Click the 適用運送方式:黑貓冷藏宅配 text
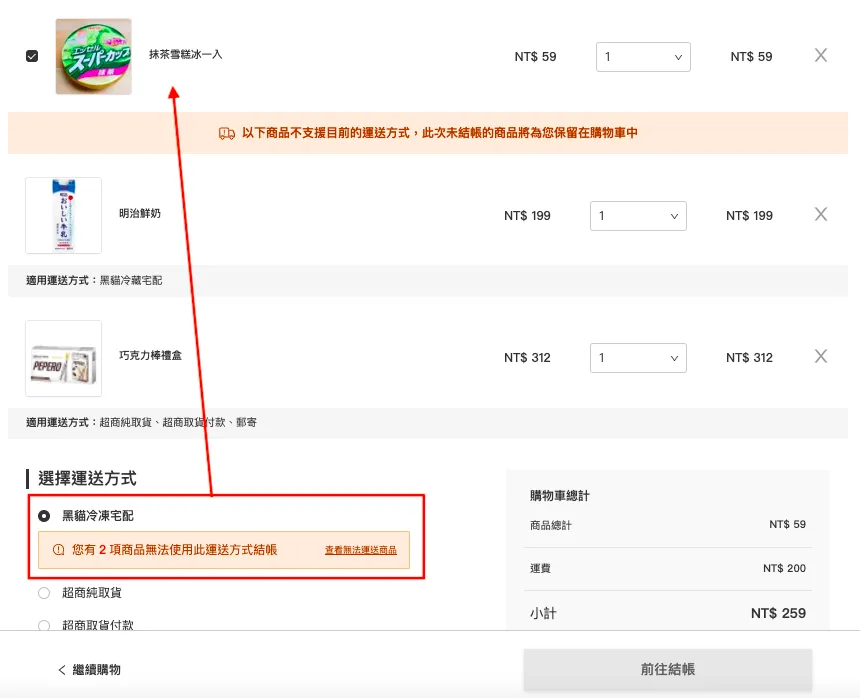 point(94,280)
